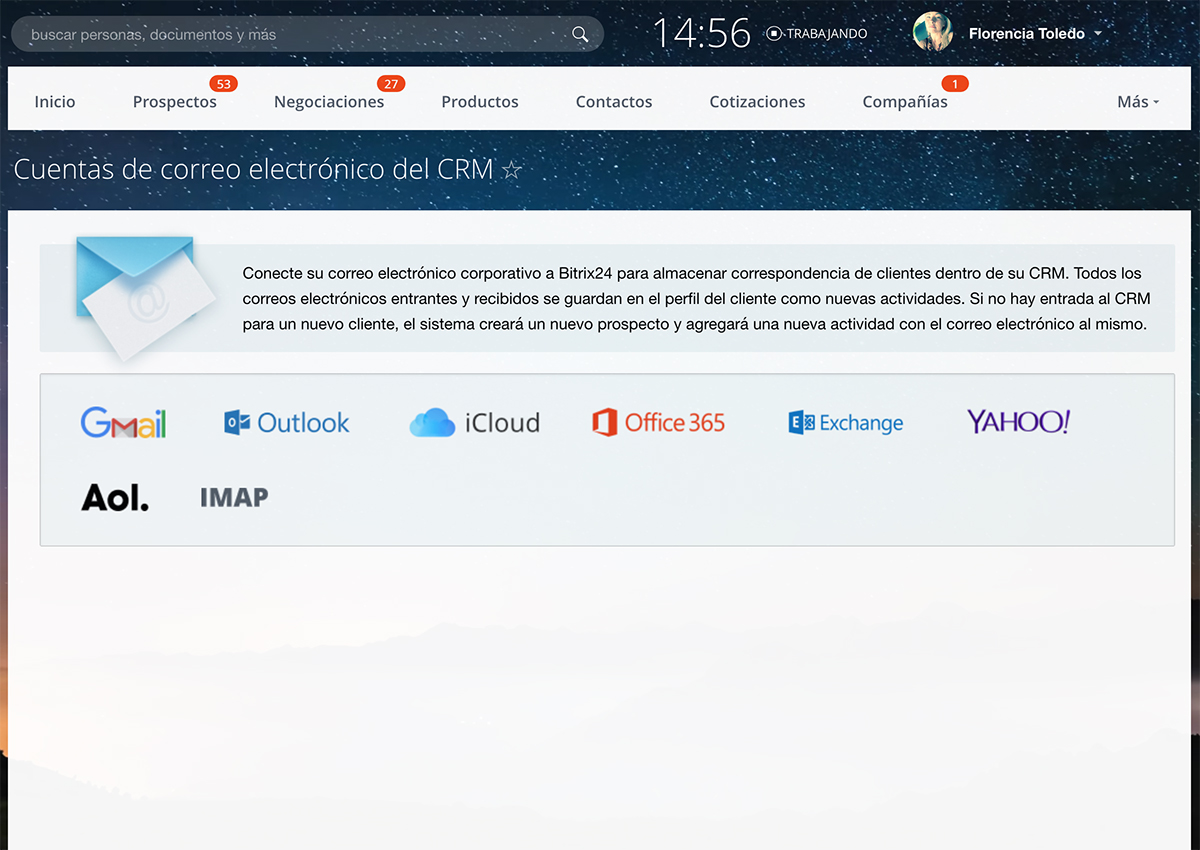Connect an iCloud mail account
1200x850 pixels.
point(475,423)
